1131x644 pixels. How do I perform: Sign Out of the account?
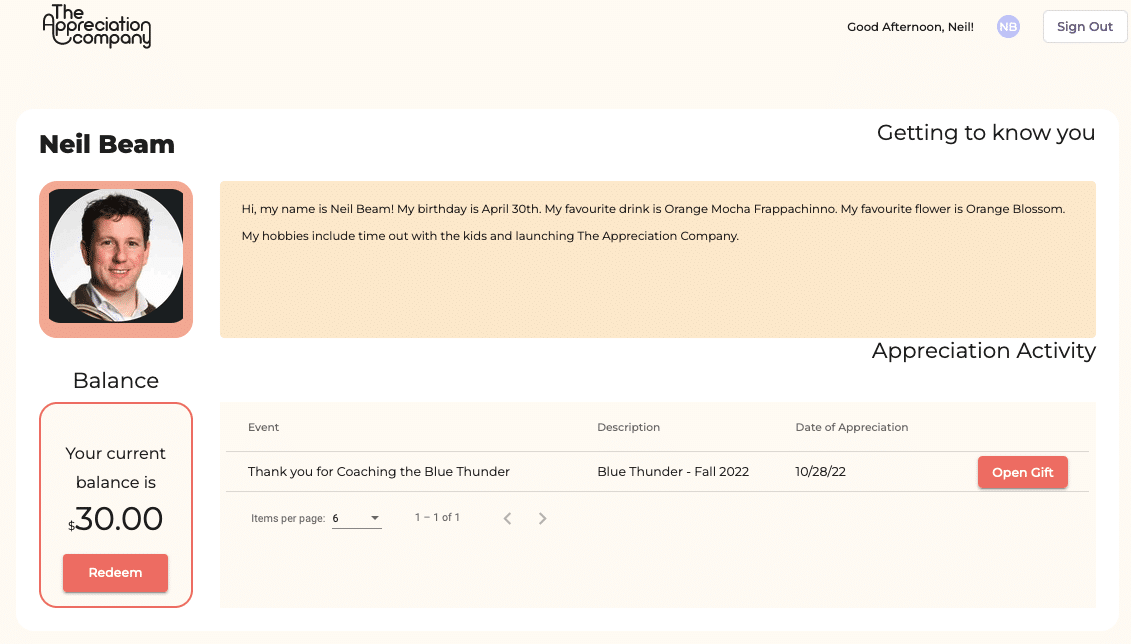click(1084, 27)
